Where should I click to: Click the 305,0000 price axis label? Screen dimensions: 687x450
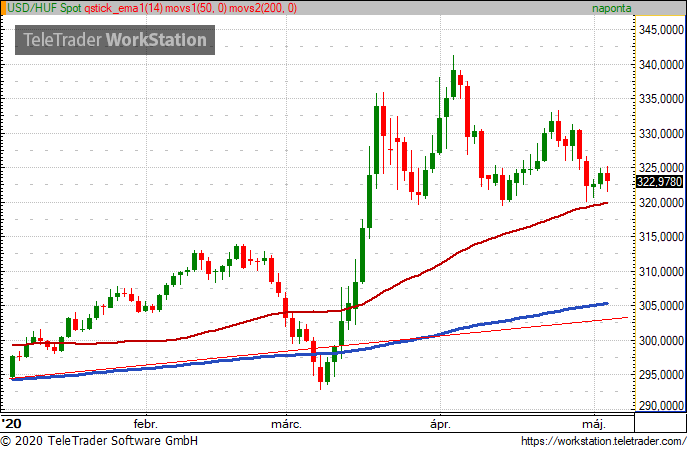(661, 306)
